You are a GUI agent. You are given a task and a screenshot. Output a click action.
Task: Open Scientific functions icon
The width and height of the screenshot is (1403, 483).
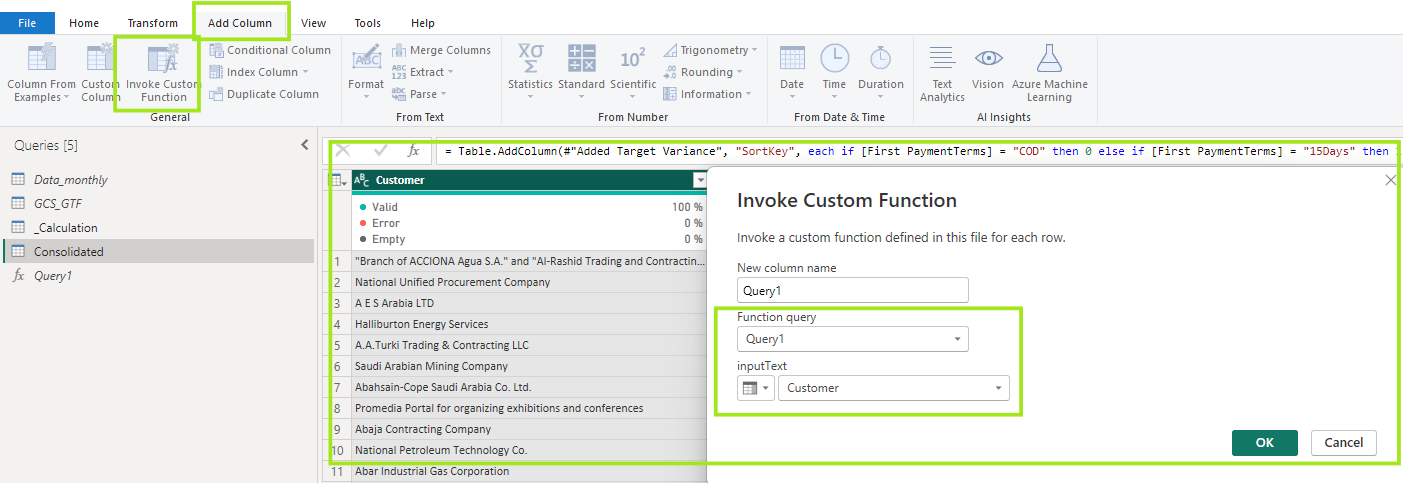633,58
